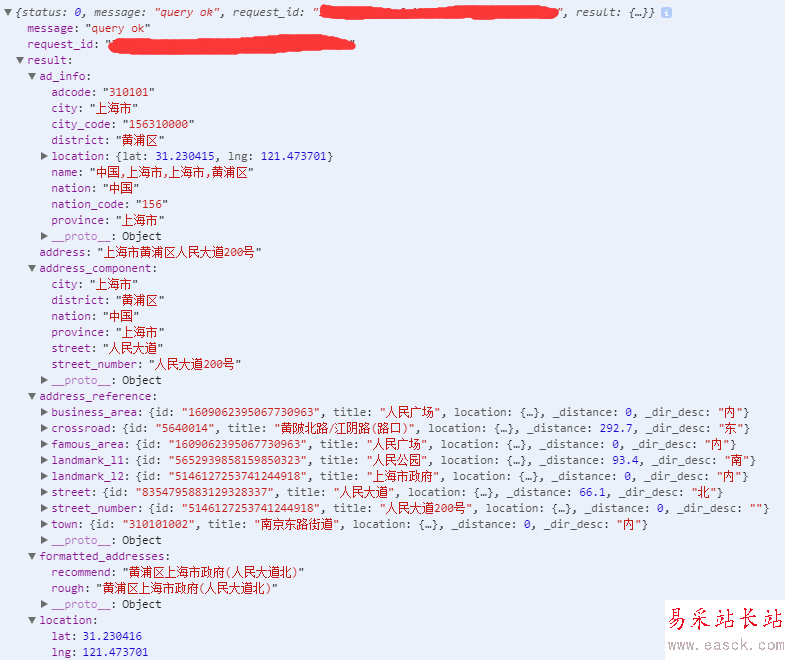Viewport: 785px width, 660px height.
Task: Click the address value 上海市黄浦区人民大道200号
Action: coord(179,252)
